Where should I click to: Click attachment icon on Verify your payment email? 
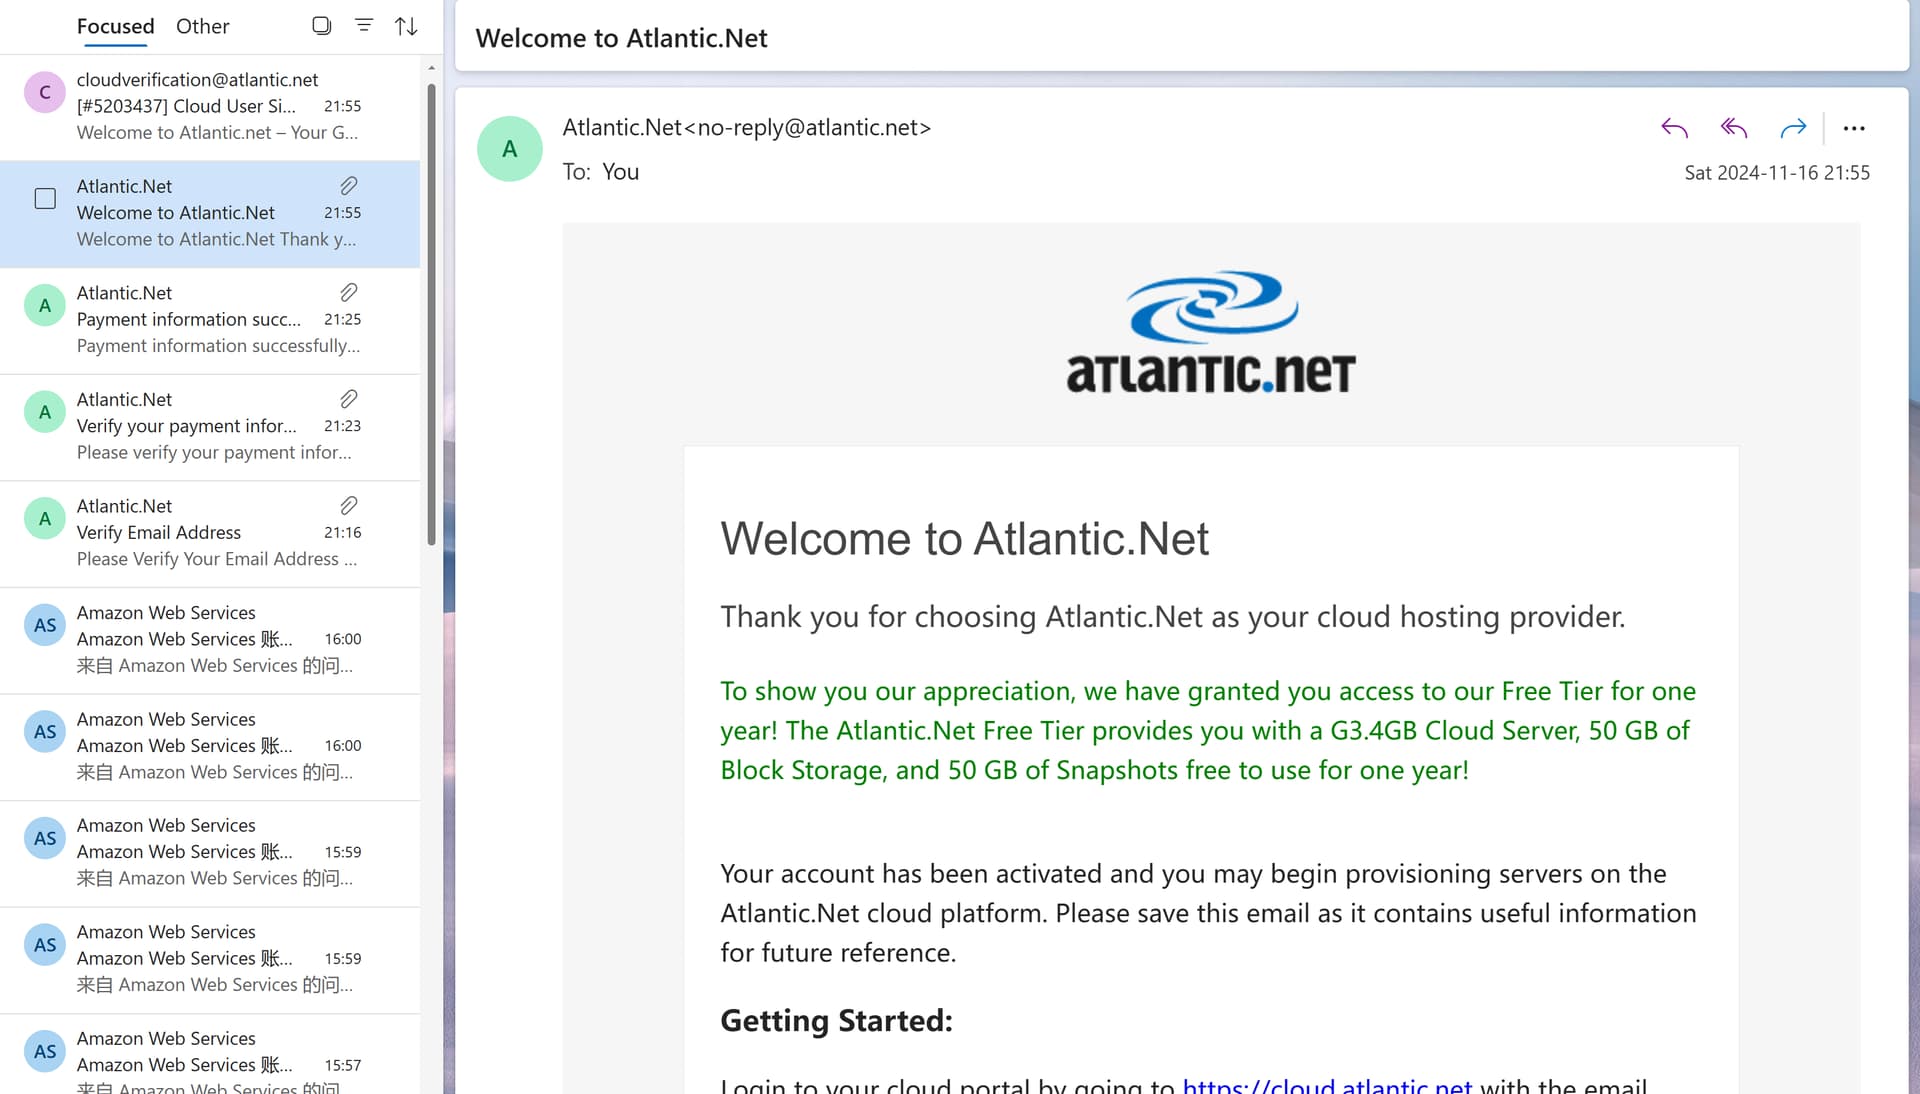[x=348, y=399]
